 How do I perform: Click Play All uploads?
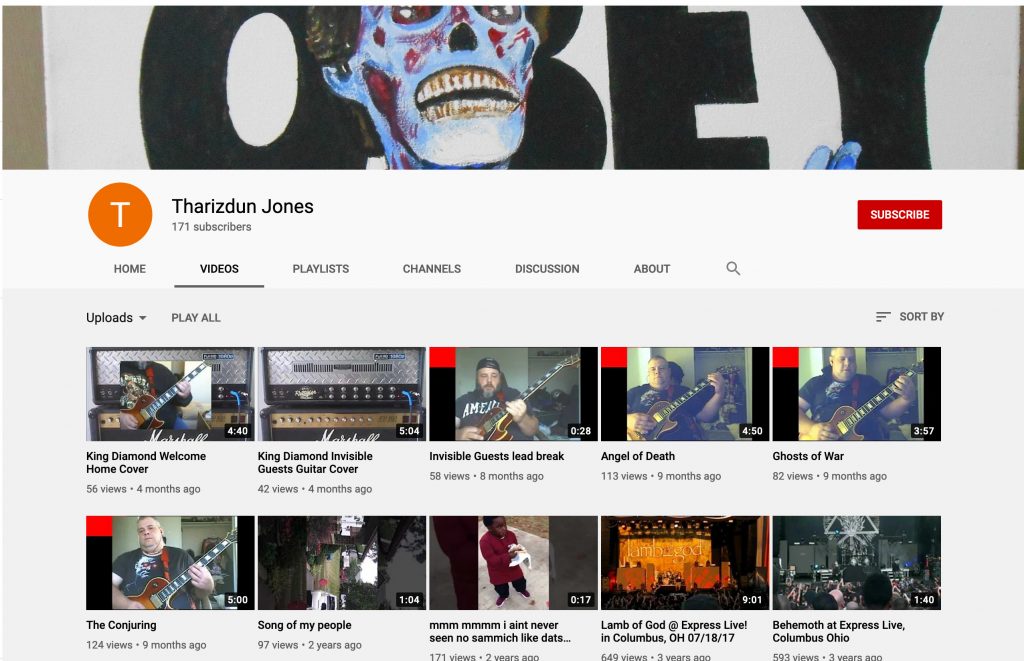(196, 317)
